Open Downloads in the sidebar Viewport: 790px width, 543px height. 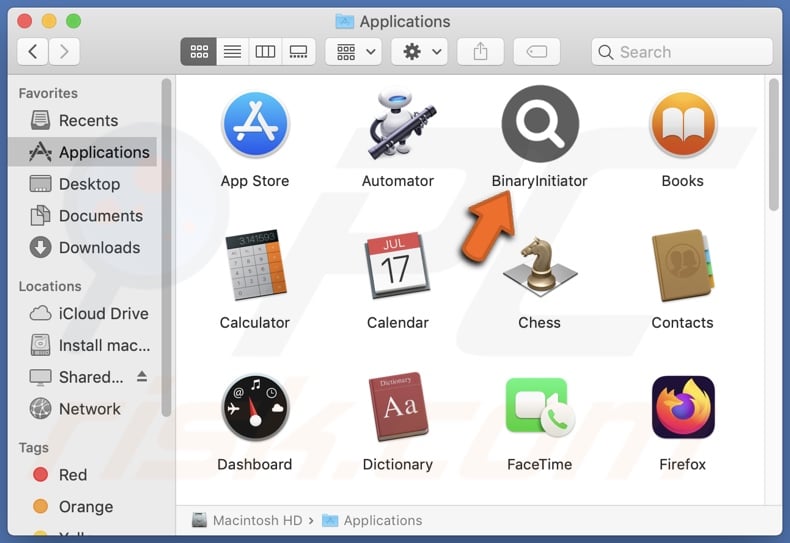pos(83,247)
